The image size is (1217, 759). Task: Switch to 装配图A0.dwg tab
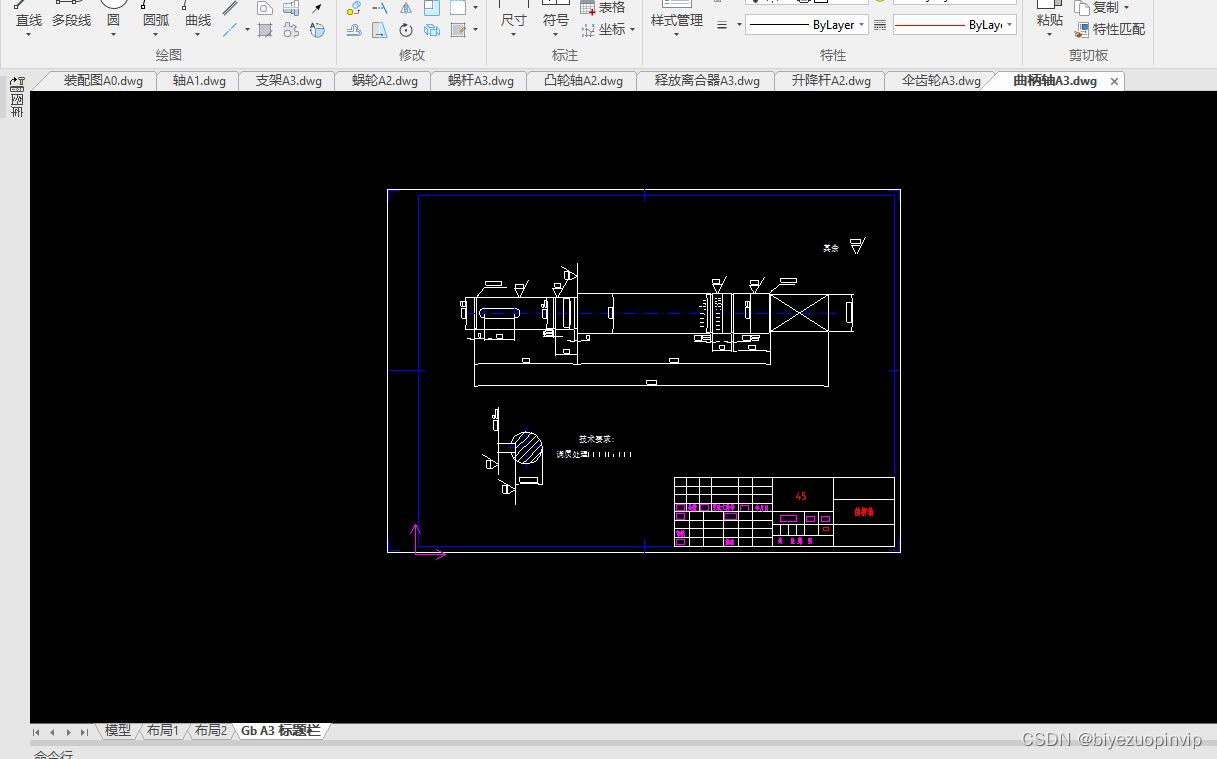pyautogui.click(x=103, y=81)
